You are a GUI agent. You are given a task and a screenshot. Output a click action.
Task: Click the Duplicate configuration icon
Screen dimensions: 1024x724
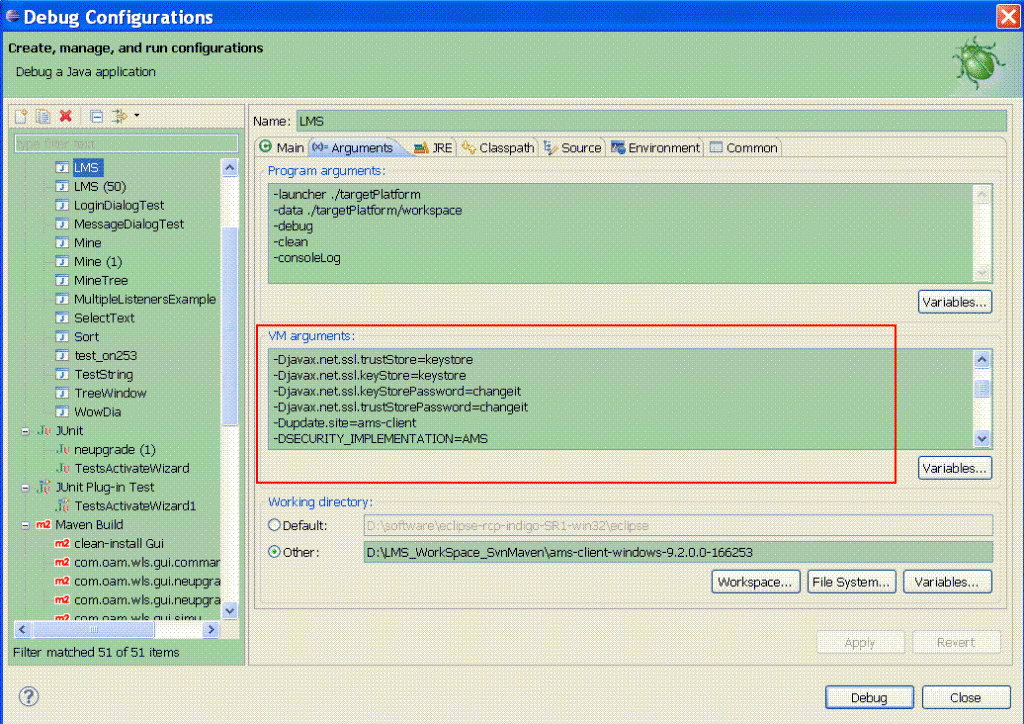(43, 116)
